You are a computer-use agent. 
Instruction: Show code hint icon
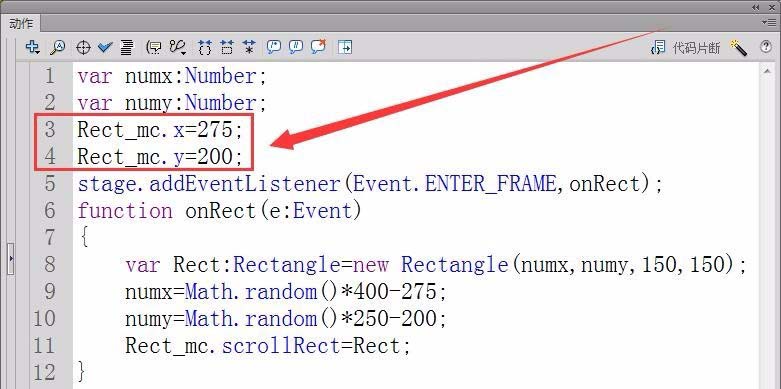[154, 48]
